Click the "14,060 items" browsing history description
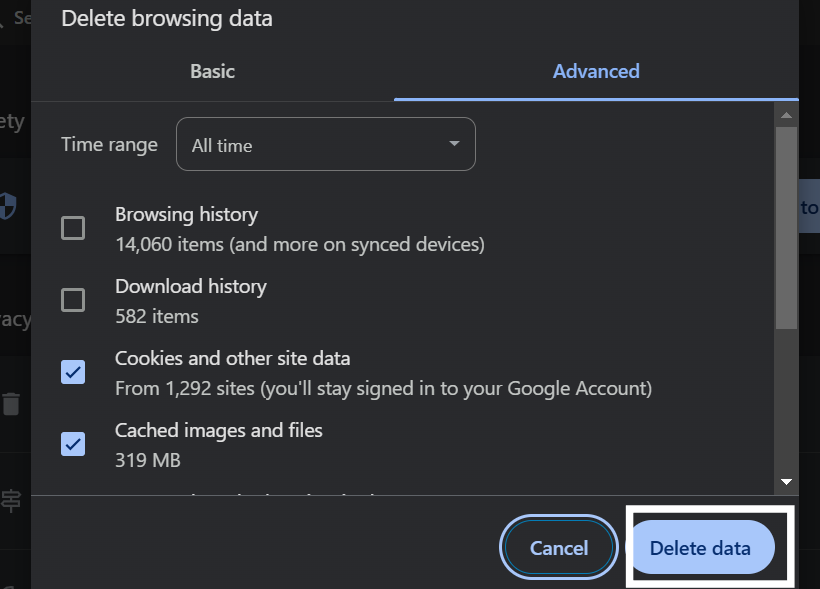 coord(299,244)
